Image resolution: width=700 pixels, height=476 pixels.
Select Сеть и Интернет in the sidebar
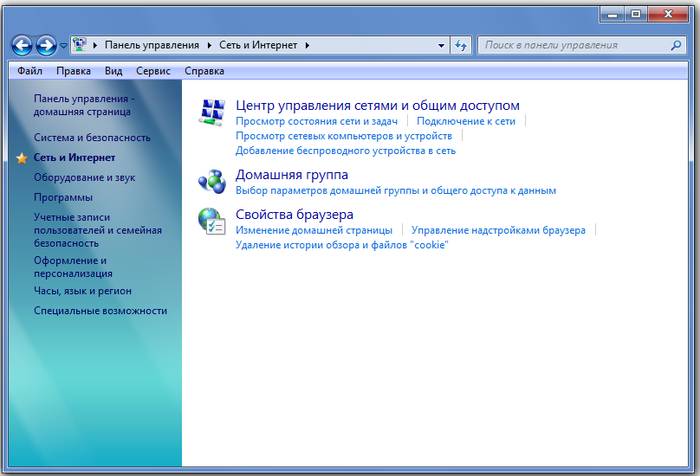[75, 158]
